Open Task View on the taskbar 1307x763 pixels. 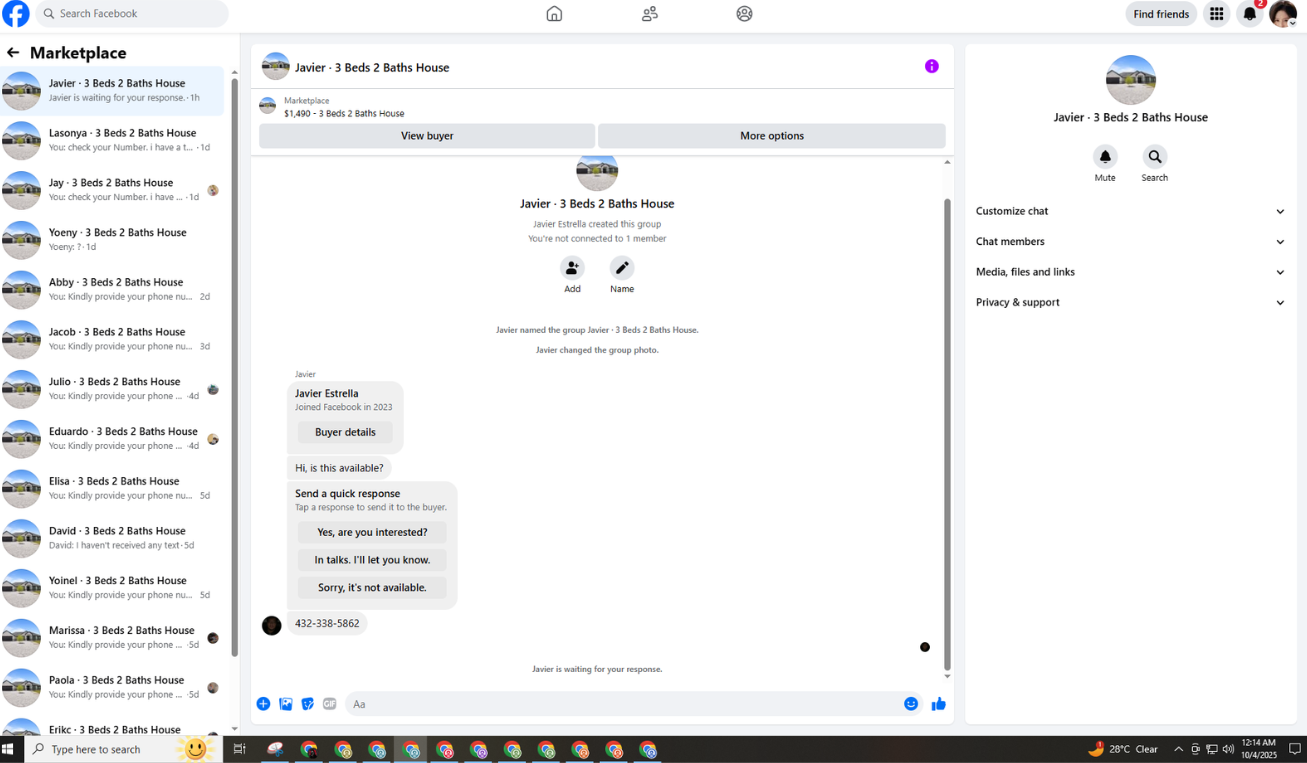click(239, 749)
